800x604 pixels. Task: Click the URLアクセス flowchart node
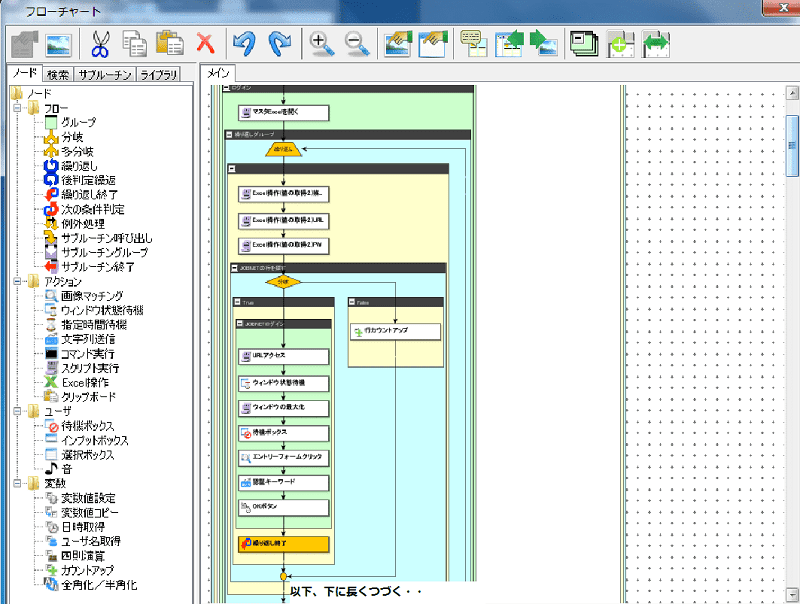coord(284,356)
